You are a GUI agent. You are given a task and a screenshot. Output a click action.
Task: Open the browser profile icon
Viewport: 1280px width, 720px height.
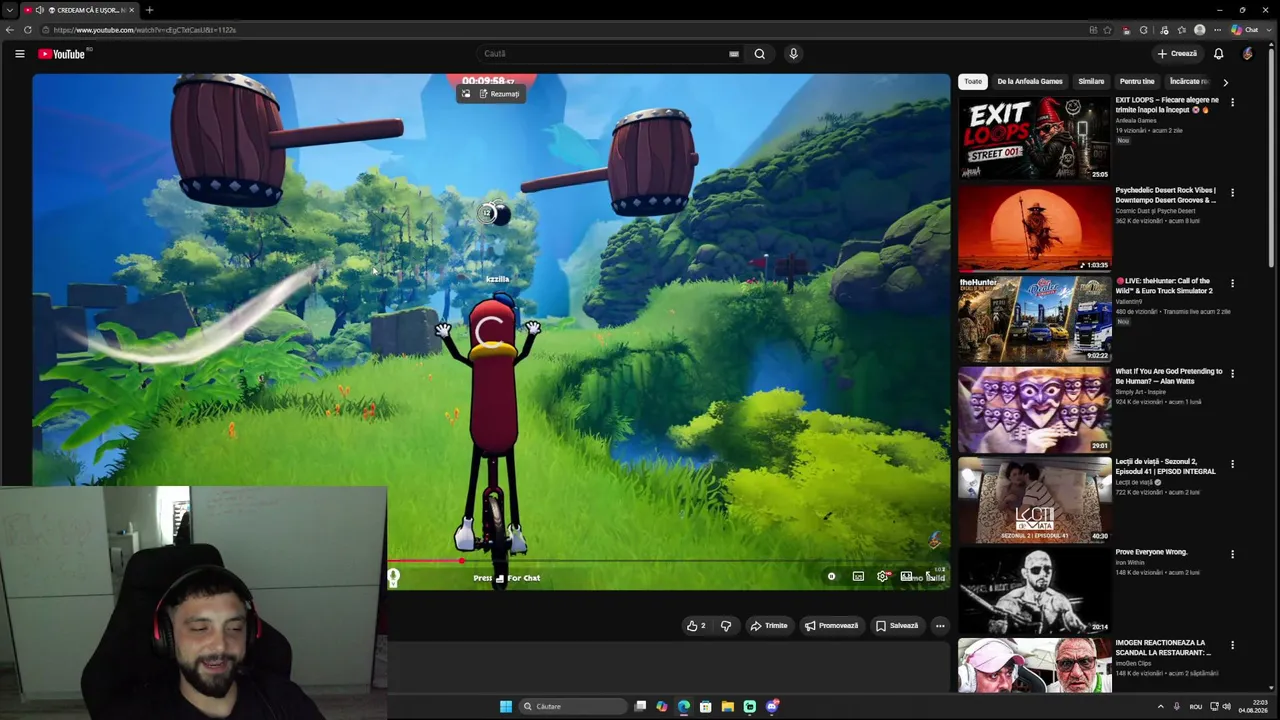(1199, 30)
